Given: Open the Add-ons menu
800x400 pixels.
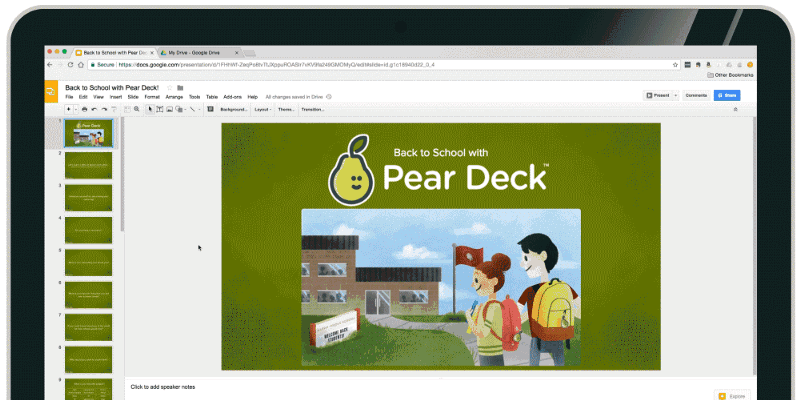Looking at the screenshot, I should pos(233,97).
